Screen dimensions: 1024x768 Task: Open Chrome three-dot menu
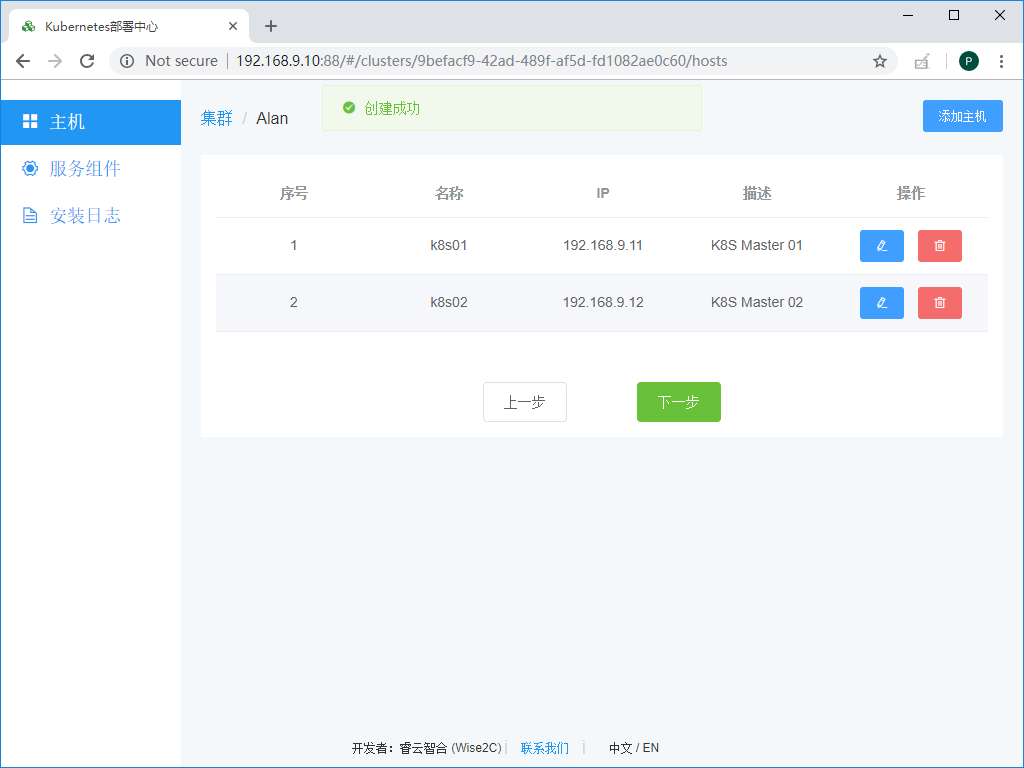coord(1001,61)
